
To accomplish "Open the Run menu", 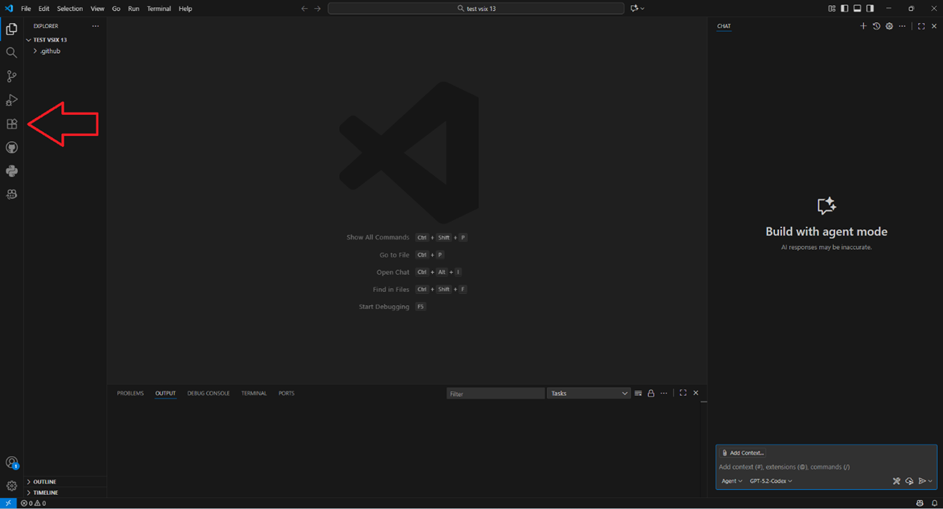I will tap(134, 8).
